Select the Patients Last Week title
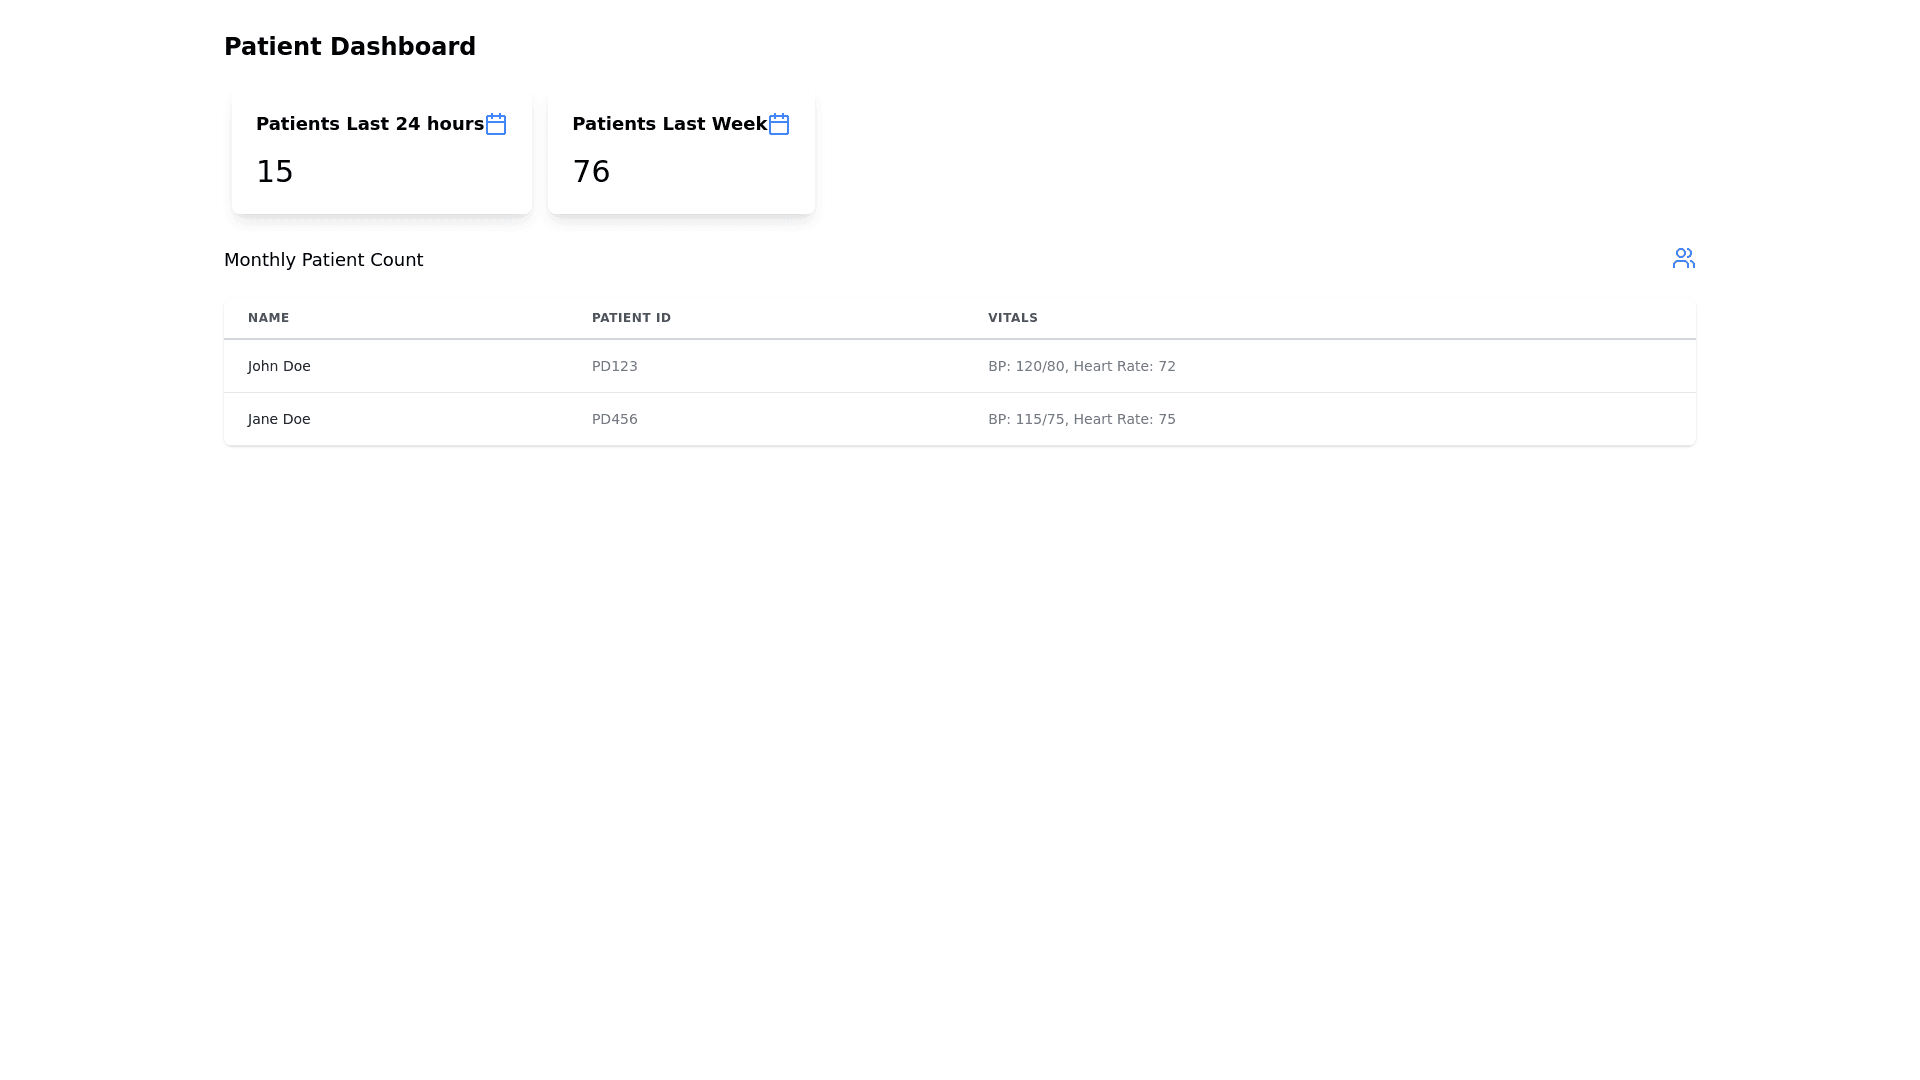Viewport: 1920px width, 1080px height. 668,124
